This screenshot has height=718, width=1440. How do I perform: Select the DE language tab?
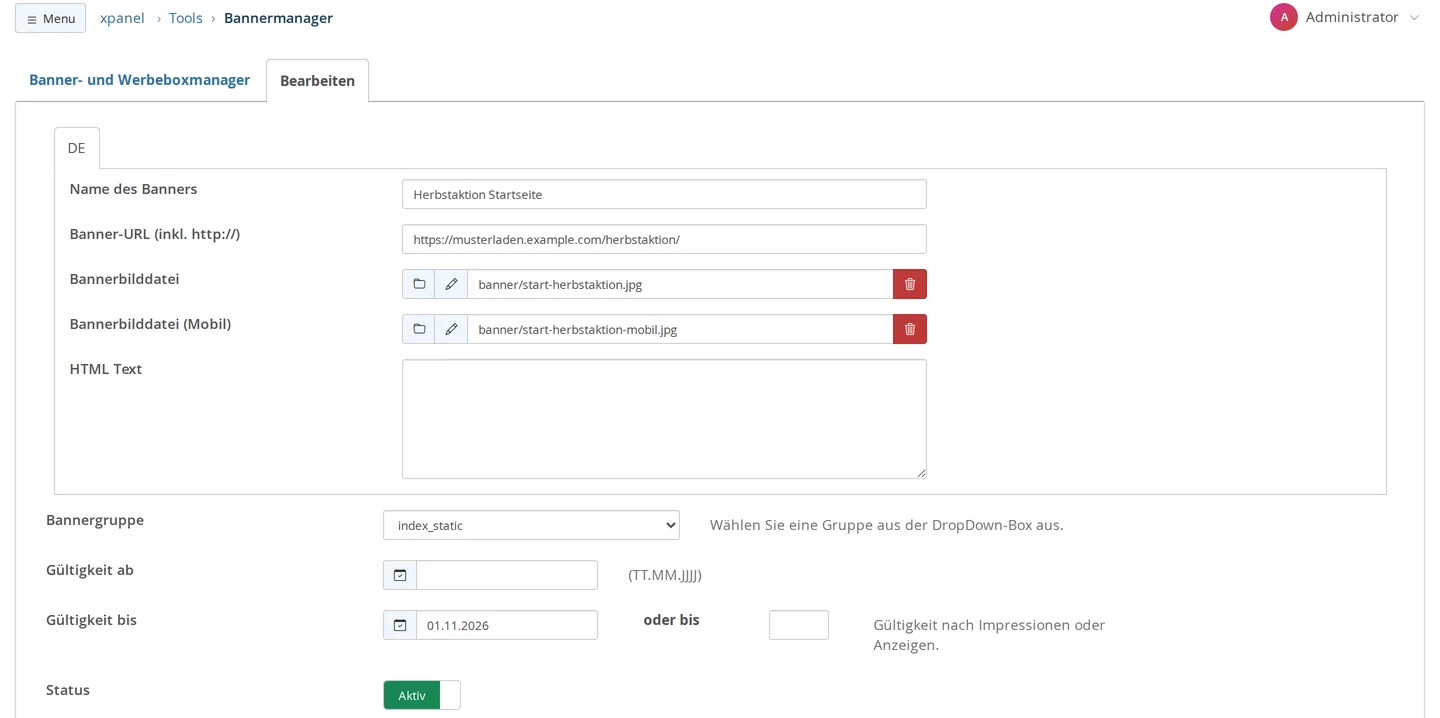coord(77,148)
